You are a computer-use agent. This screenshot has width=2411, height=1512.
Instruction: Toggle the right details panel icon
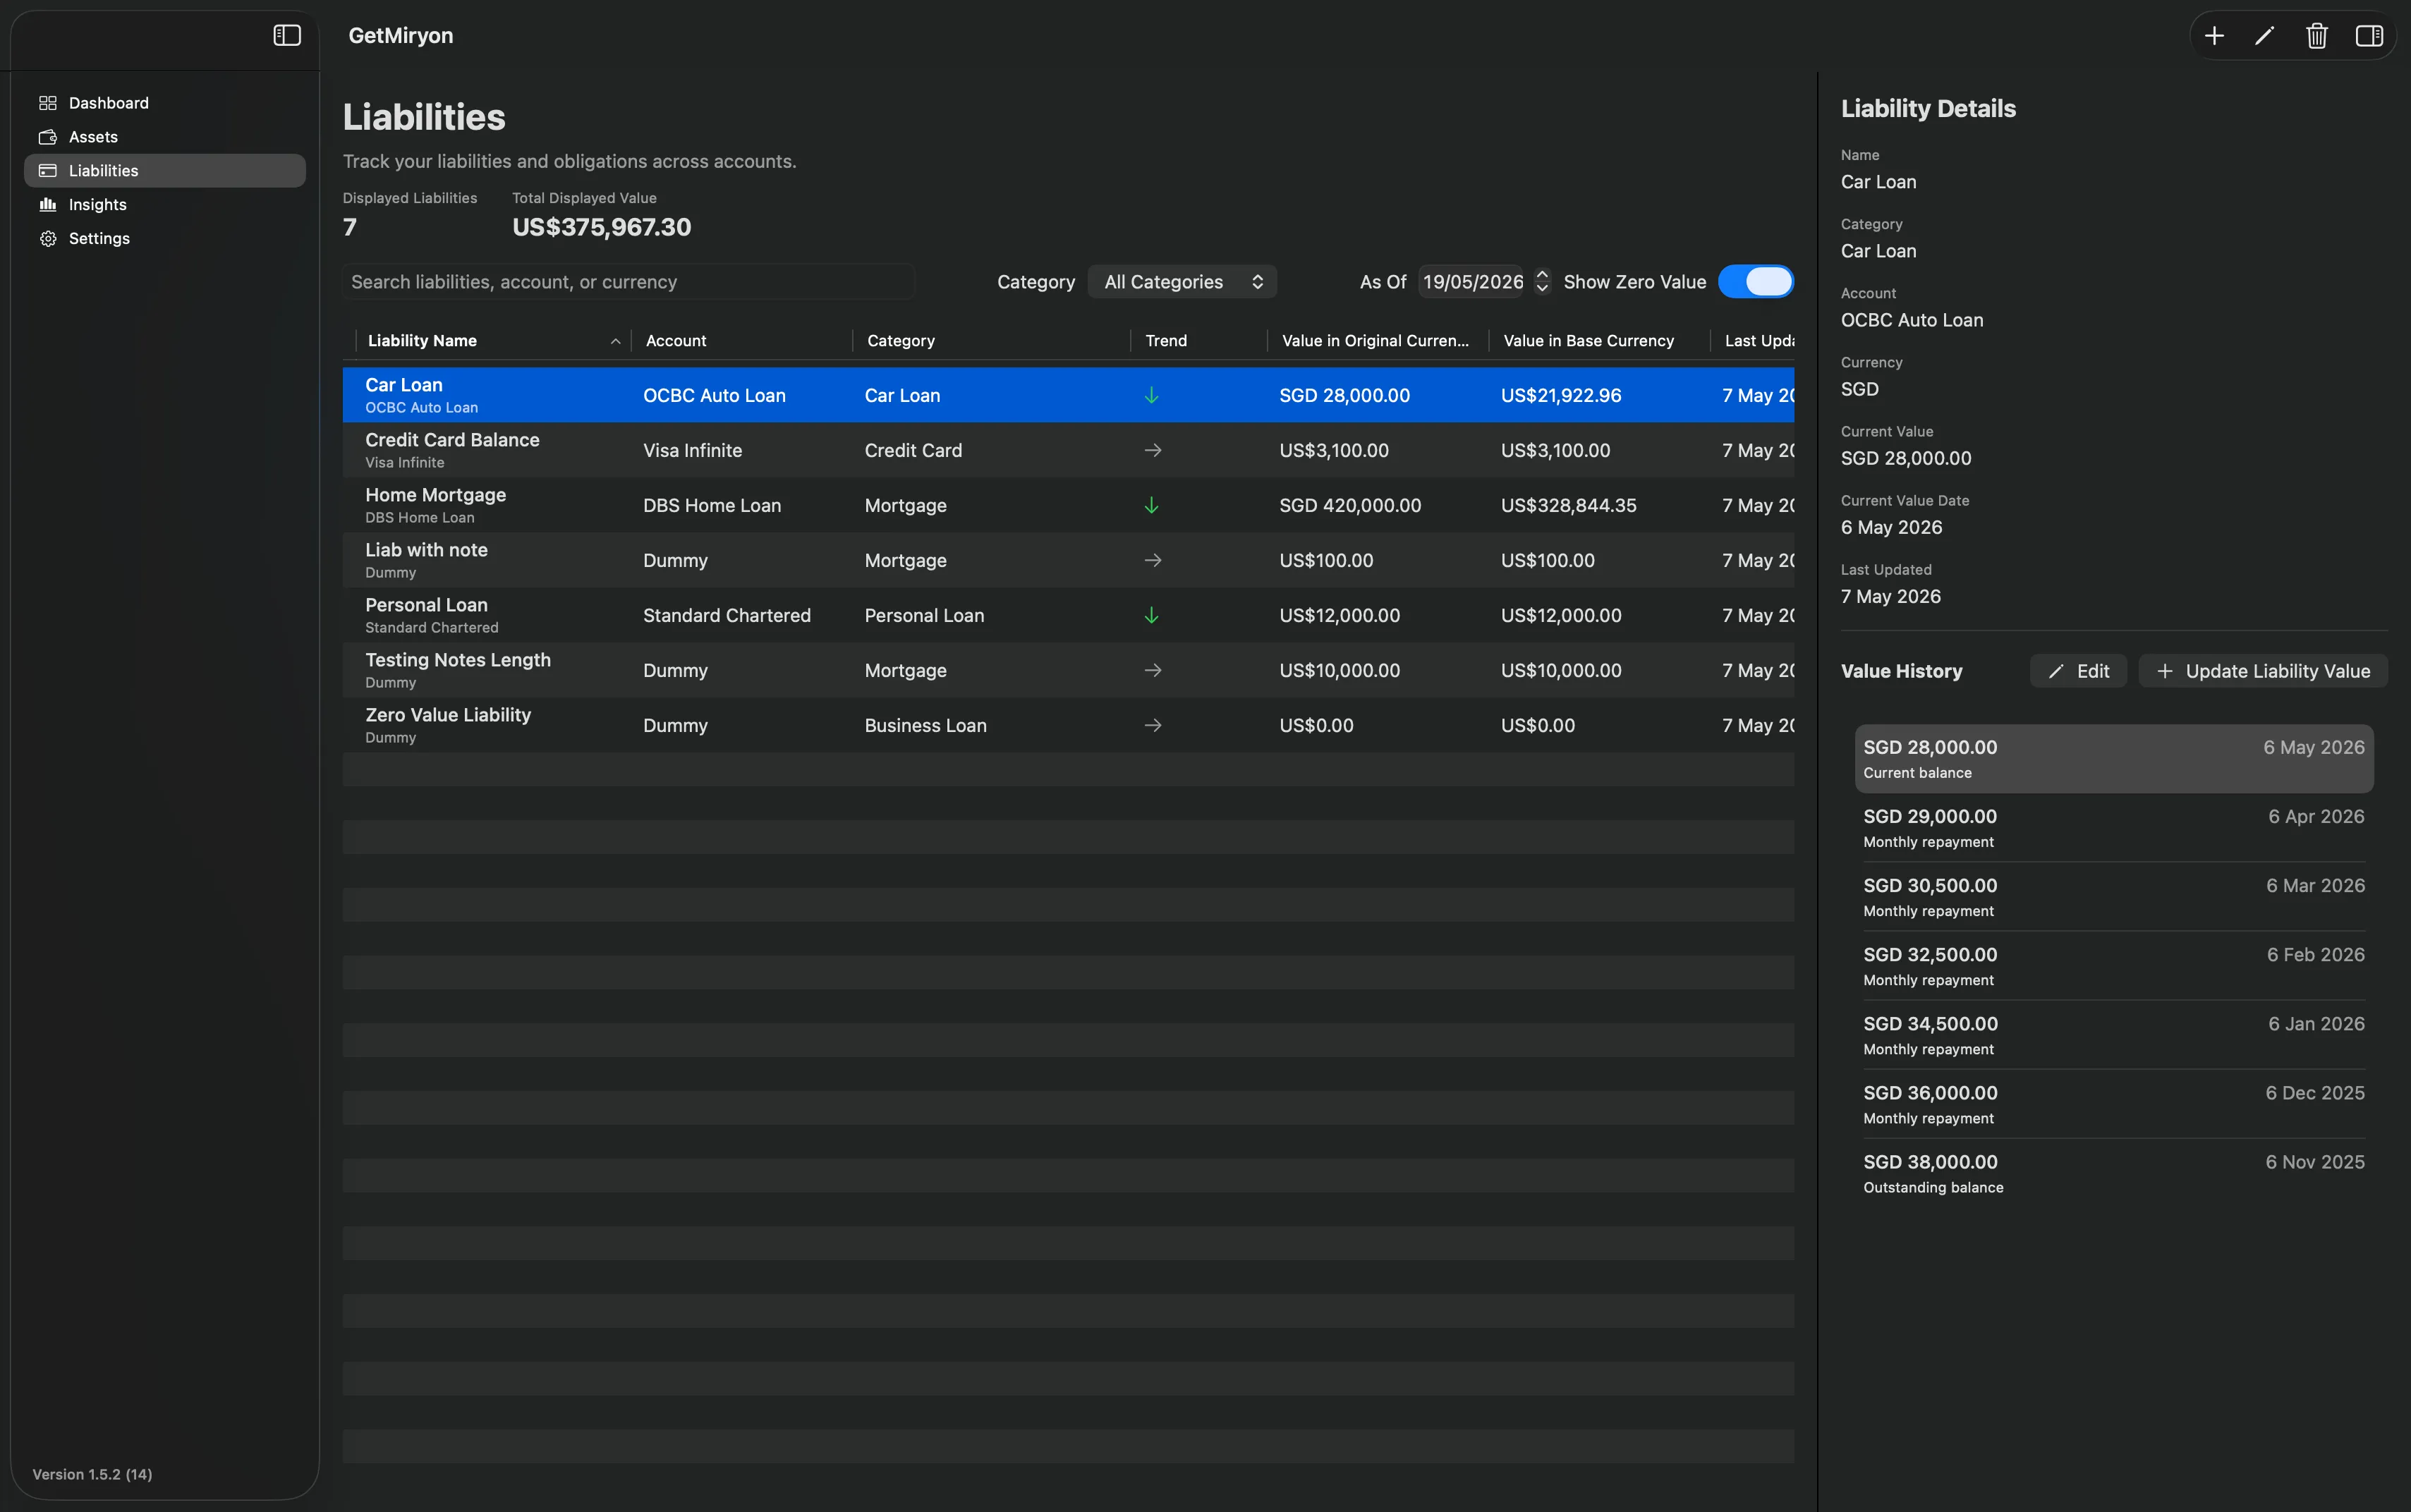2369,36
